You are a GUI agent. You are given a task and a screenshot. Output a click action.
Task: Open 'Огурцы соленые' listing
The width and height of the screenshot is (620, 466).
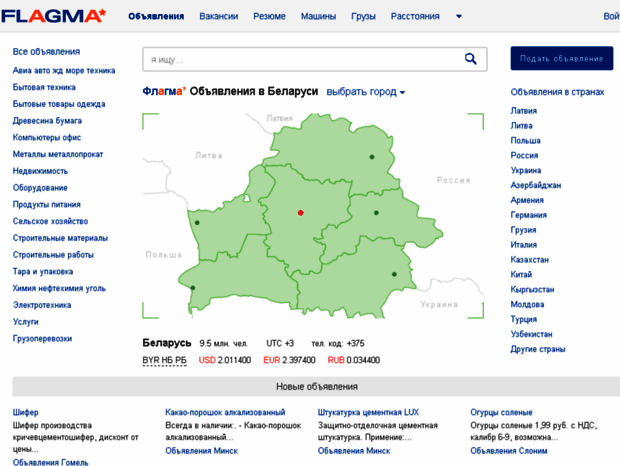[x=501, y=412]
